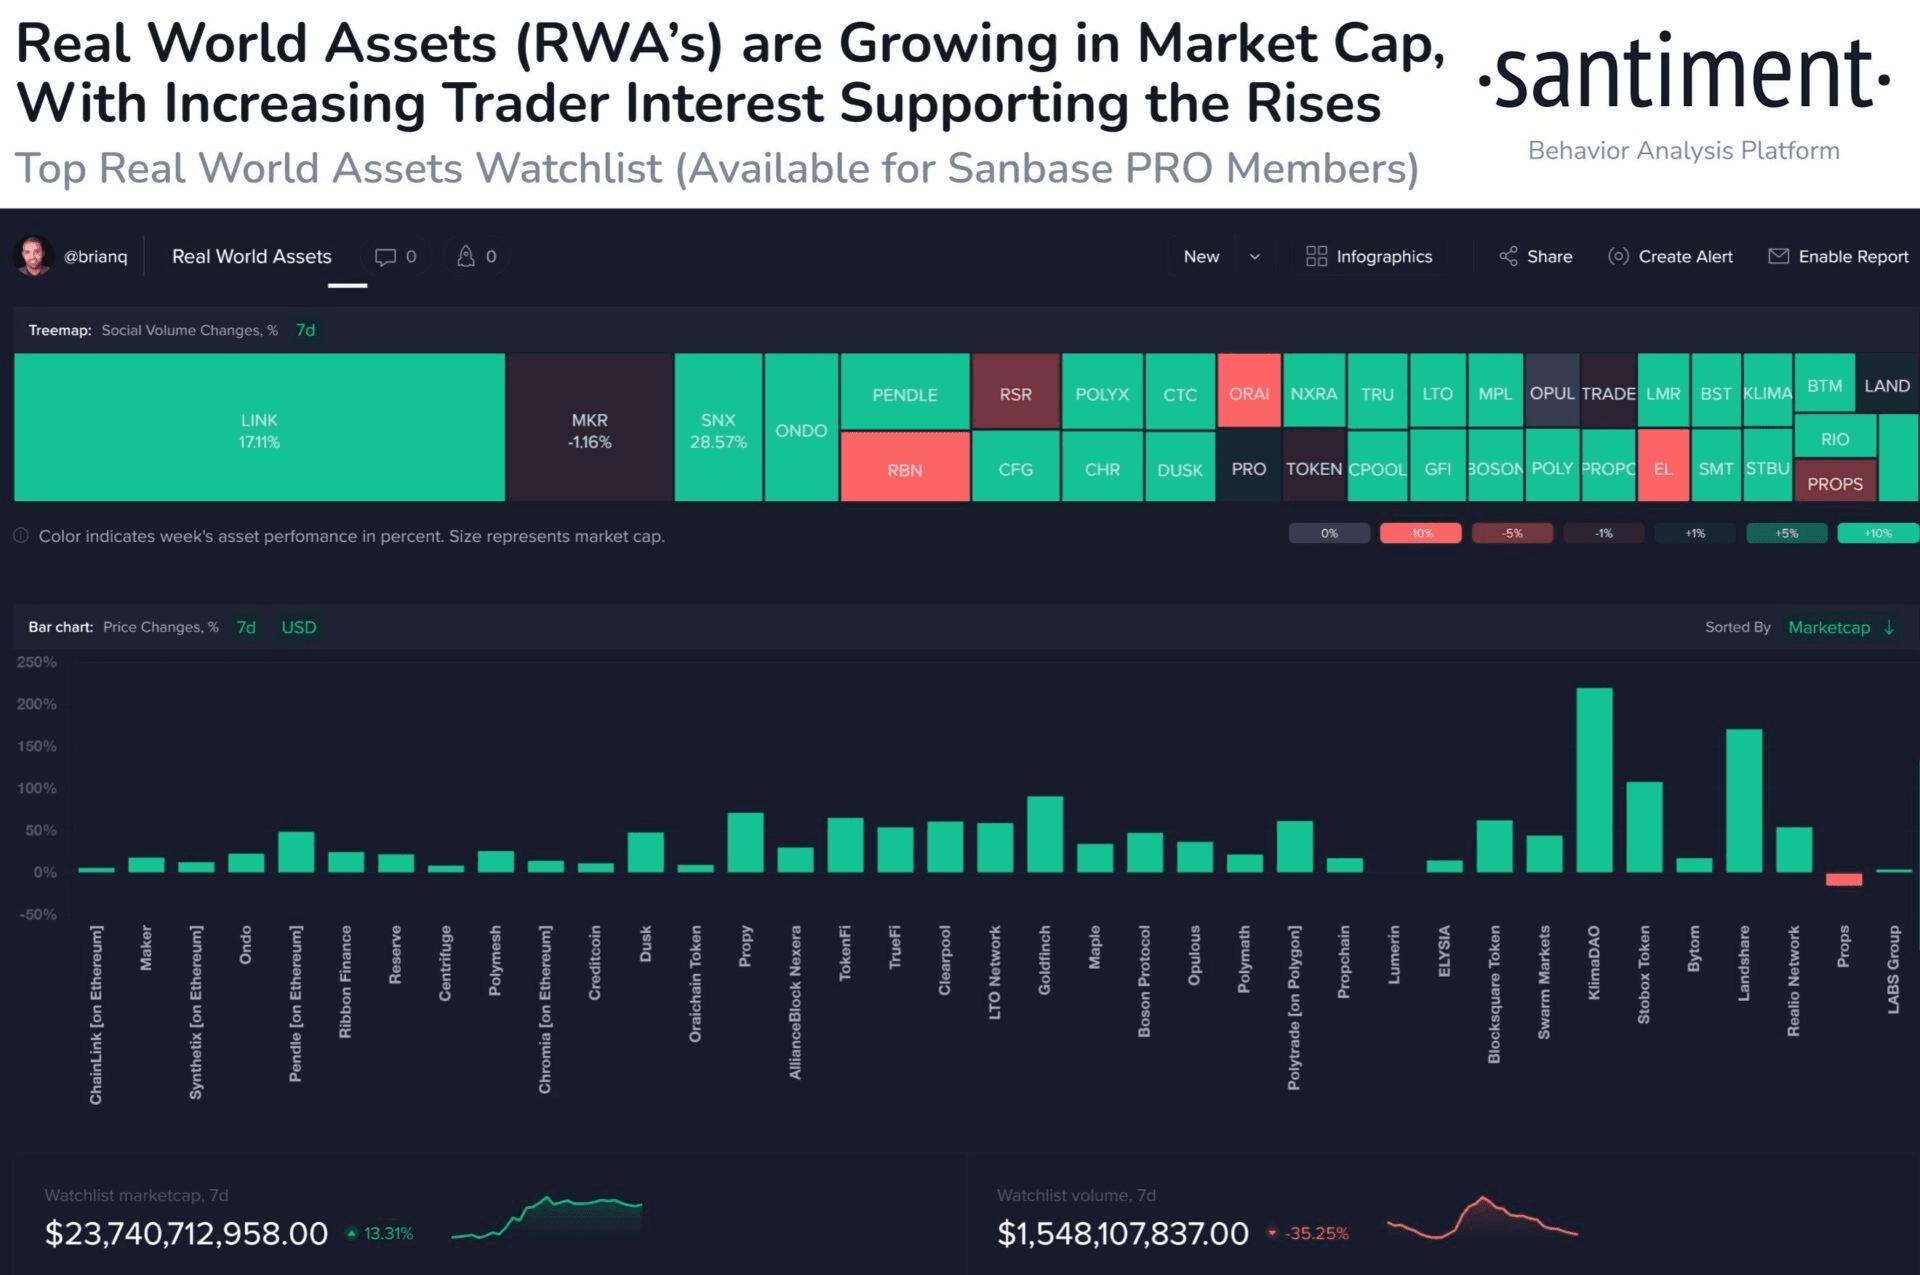Open the @brianq username link

pos(96,257)
